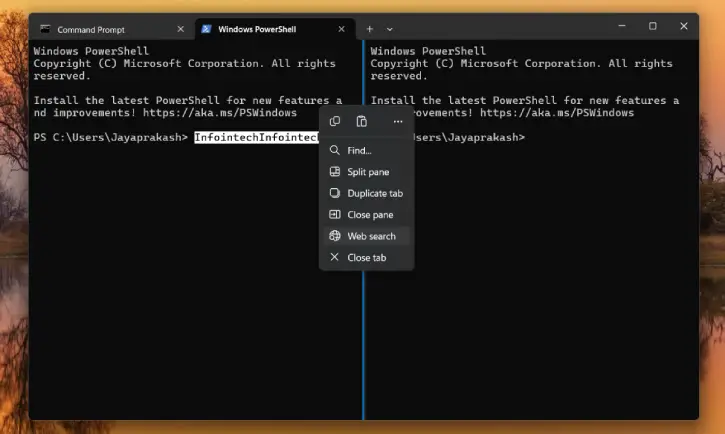Click the Paste icon in the context menu
Viewport: 725px width, 434px height.
362,121
